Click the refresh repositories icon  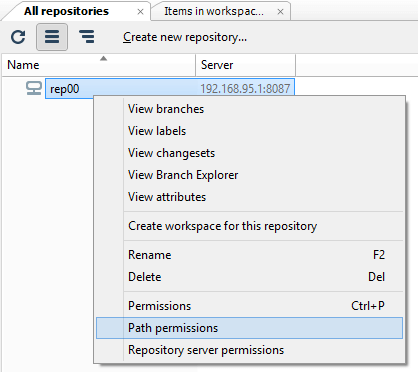tap(18, 37)
